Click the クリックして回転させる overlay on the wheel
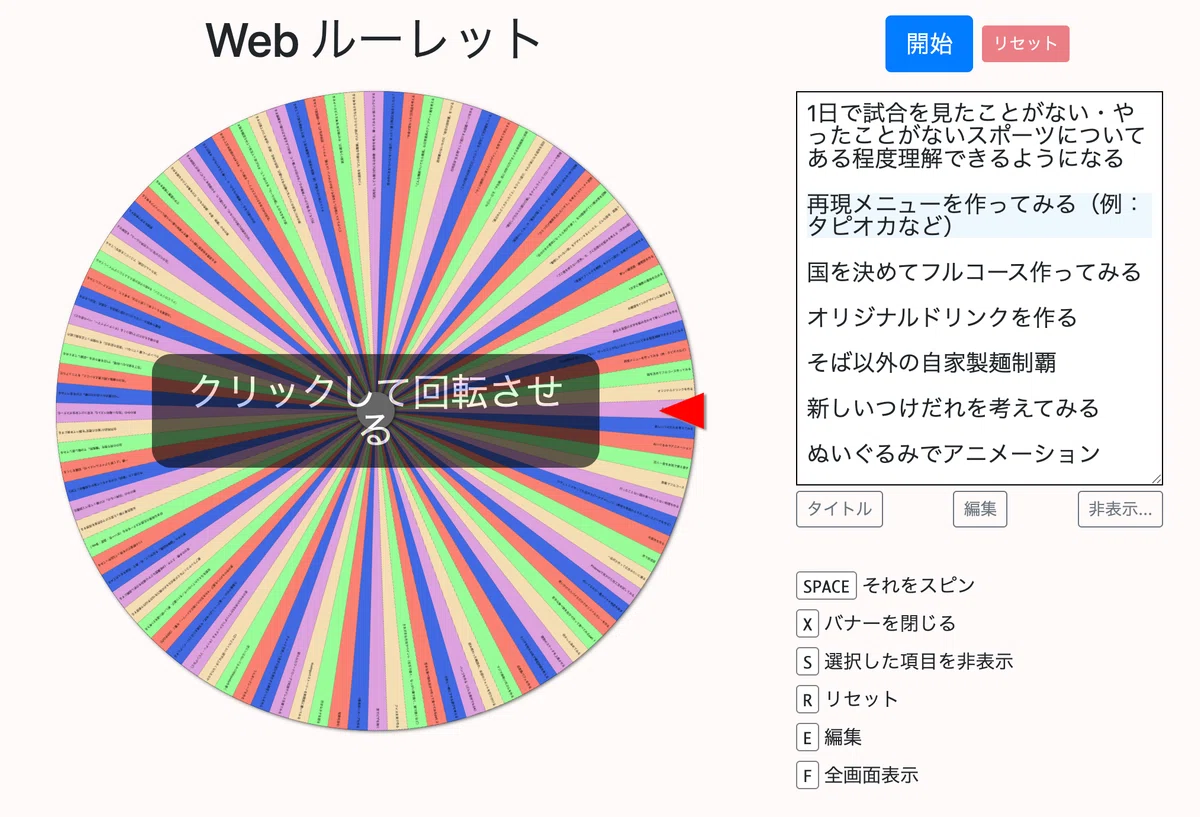This screenshot has width=1200, height=817. pyautogui.click(x=376, y=411)
